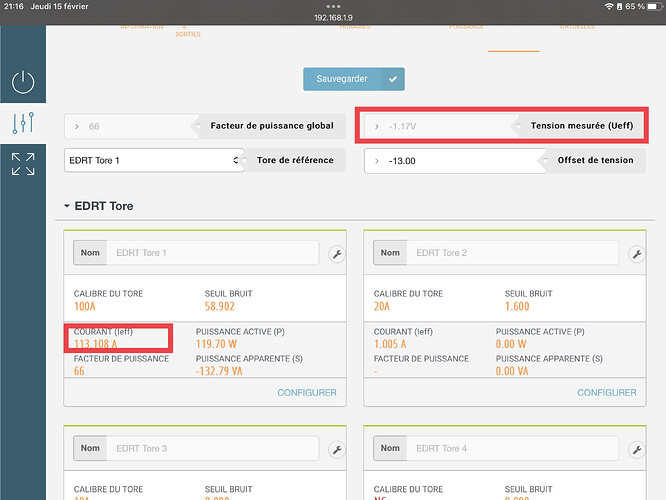Toggle fullscreen with the expand arrows icon

(x=23, y=164)
